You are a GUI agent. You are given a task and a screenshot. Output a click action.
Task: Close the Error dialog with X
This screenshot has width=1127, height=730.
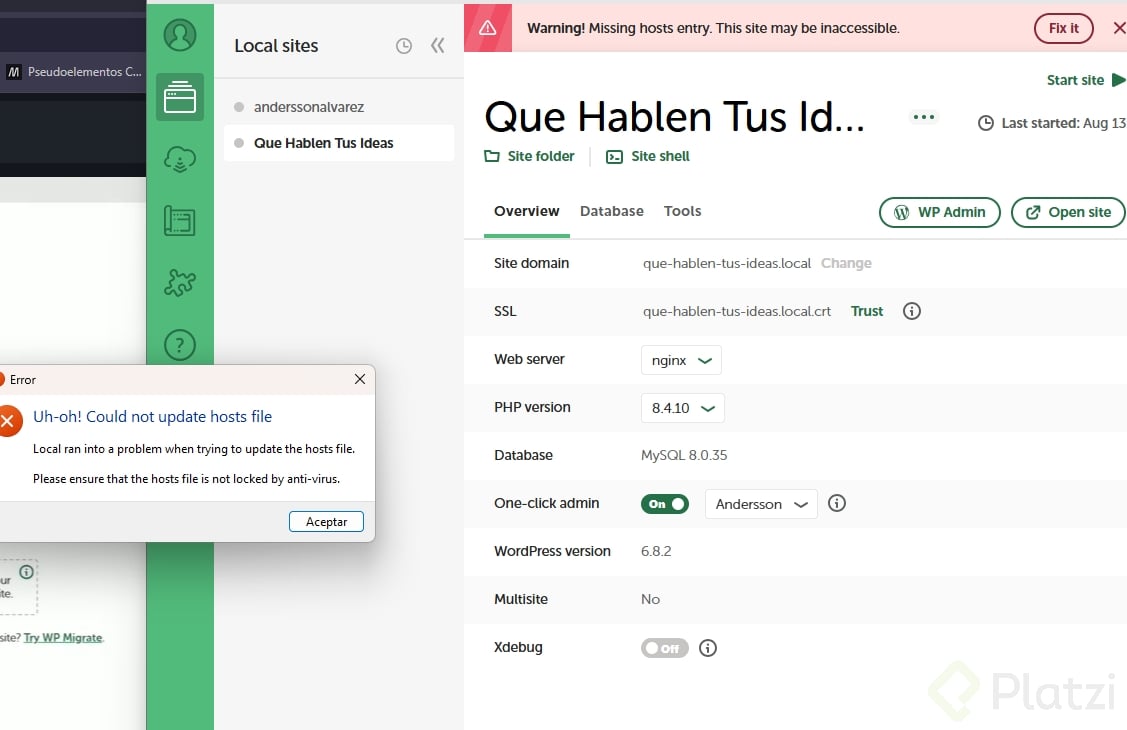pyautogui.click(x=360, y=379)
